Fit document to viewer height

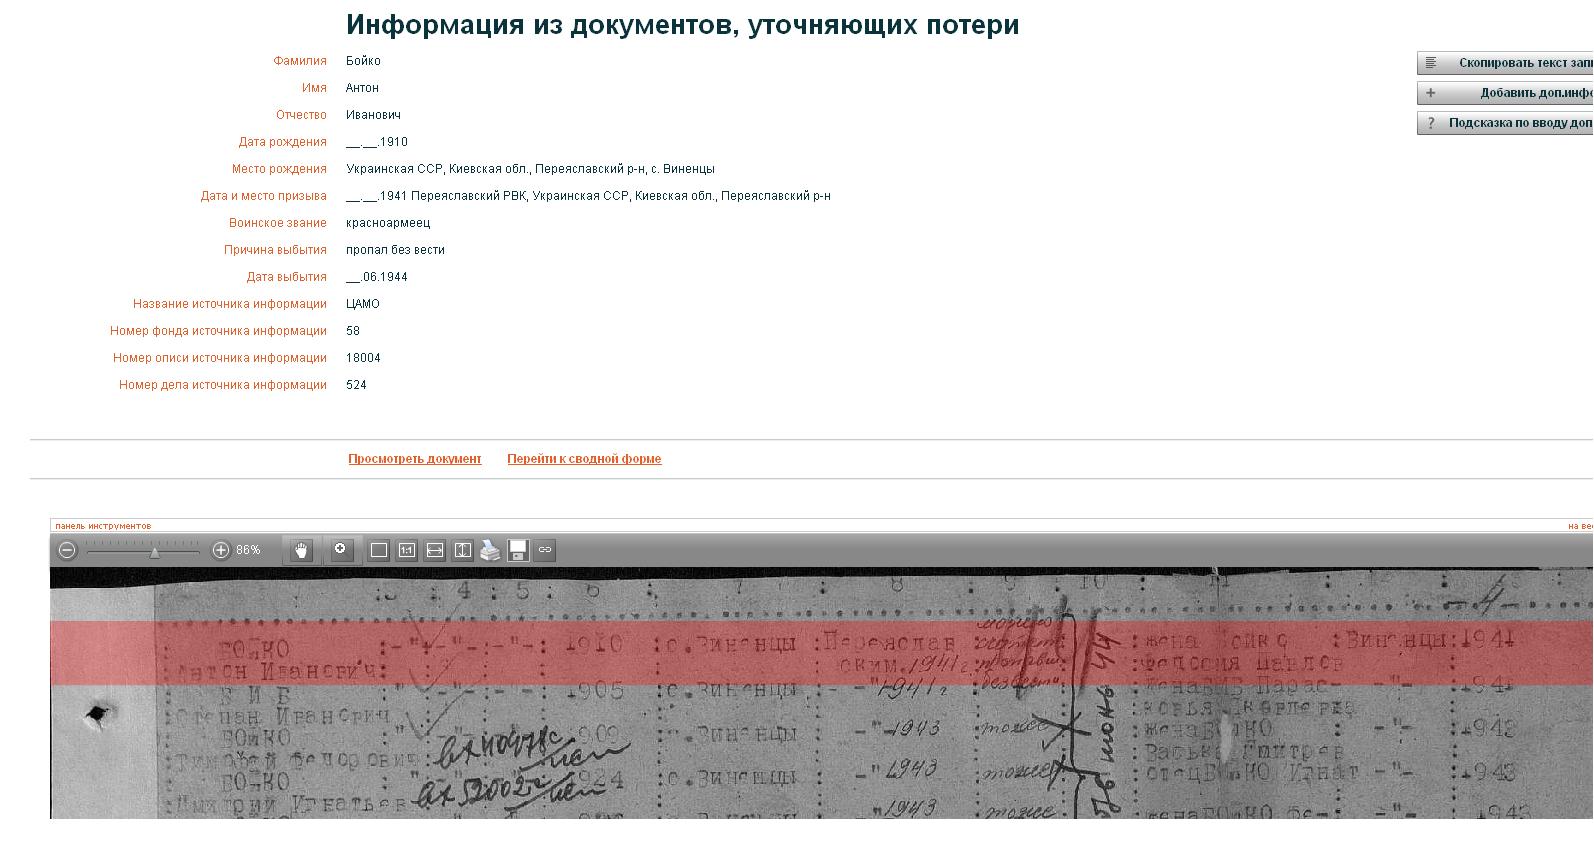pos(463,550)
